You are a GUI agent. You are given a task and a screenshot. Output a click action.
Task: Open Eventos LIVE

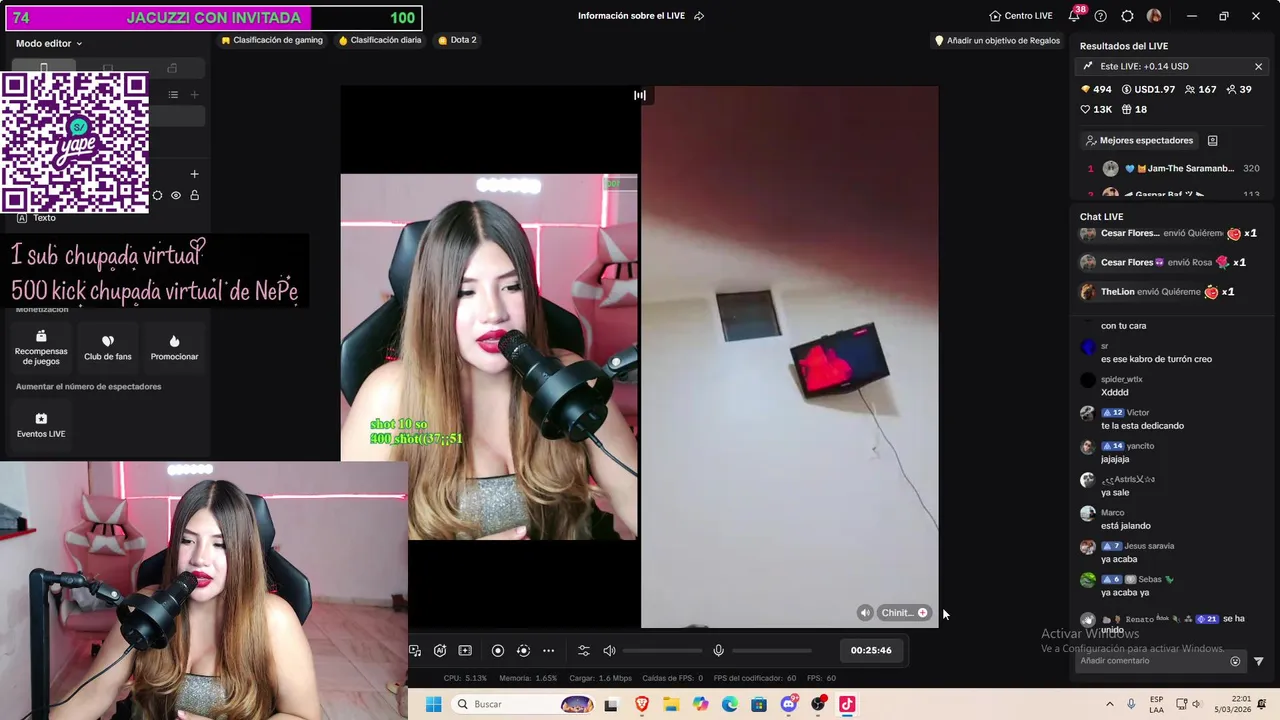[x=41, y=425]
